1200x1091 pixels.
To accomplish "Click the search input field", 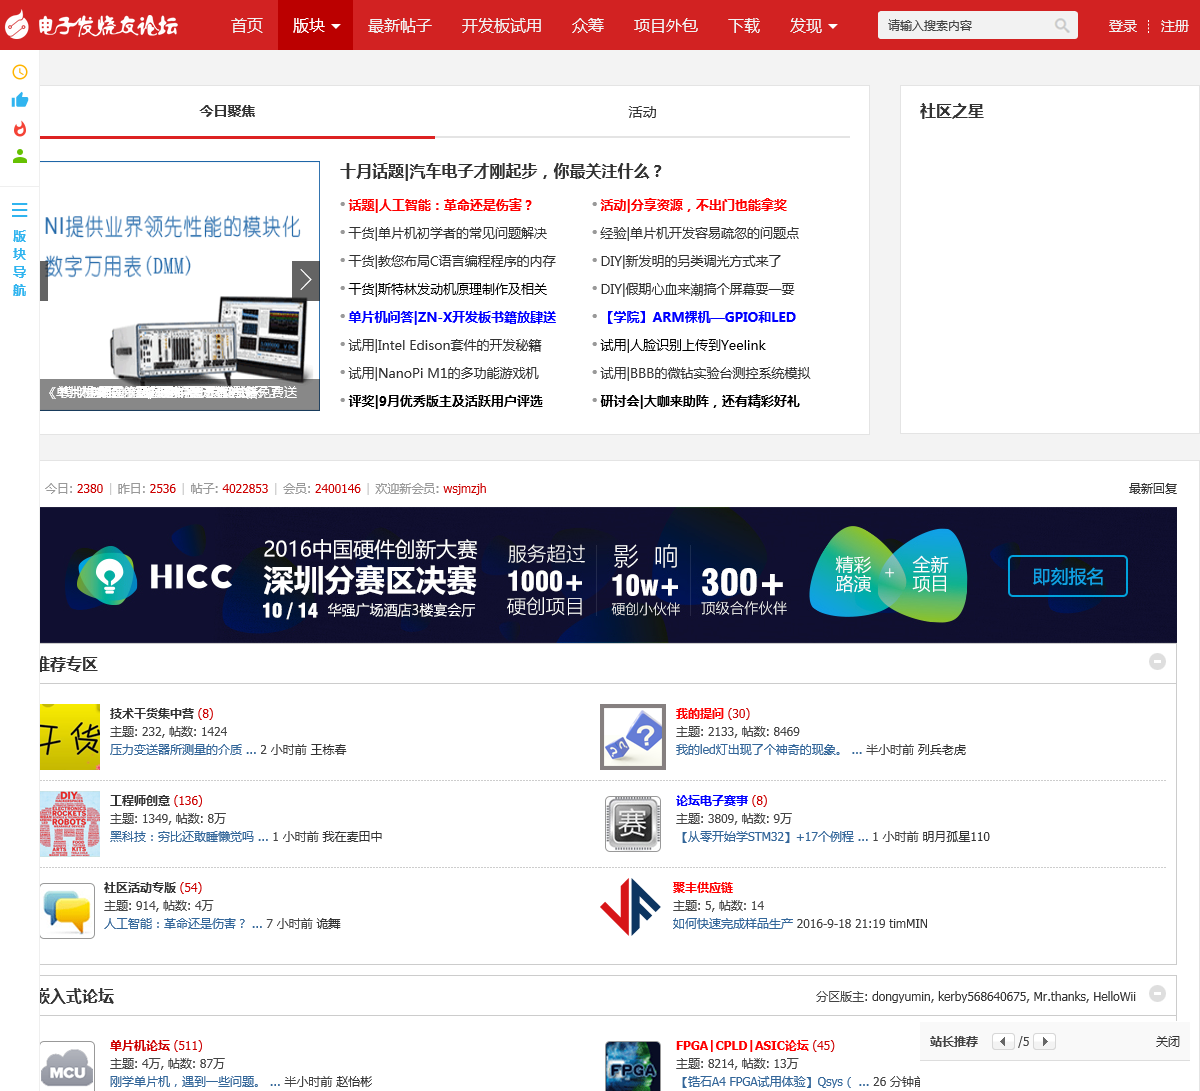I will [966, 25].
